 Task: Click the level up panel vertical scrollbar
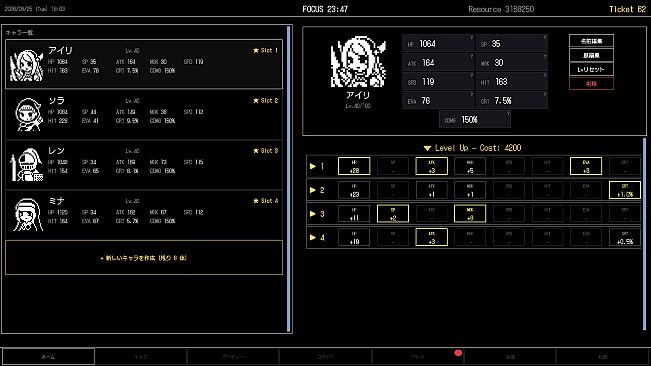(x=644, y=234)
